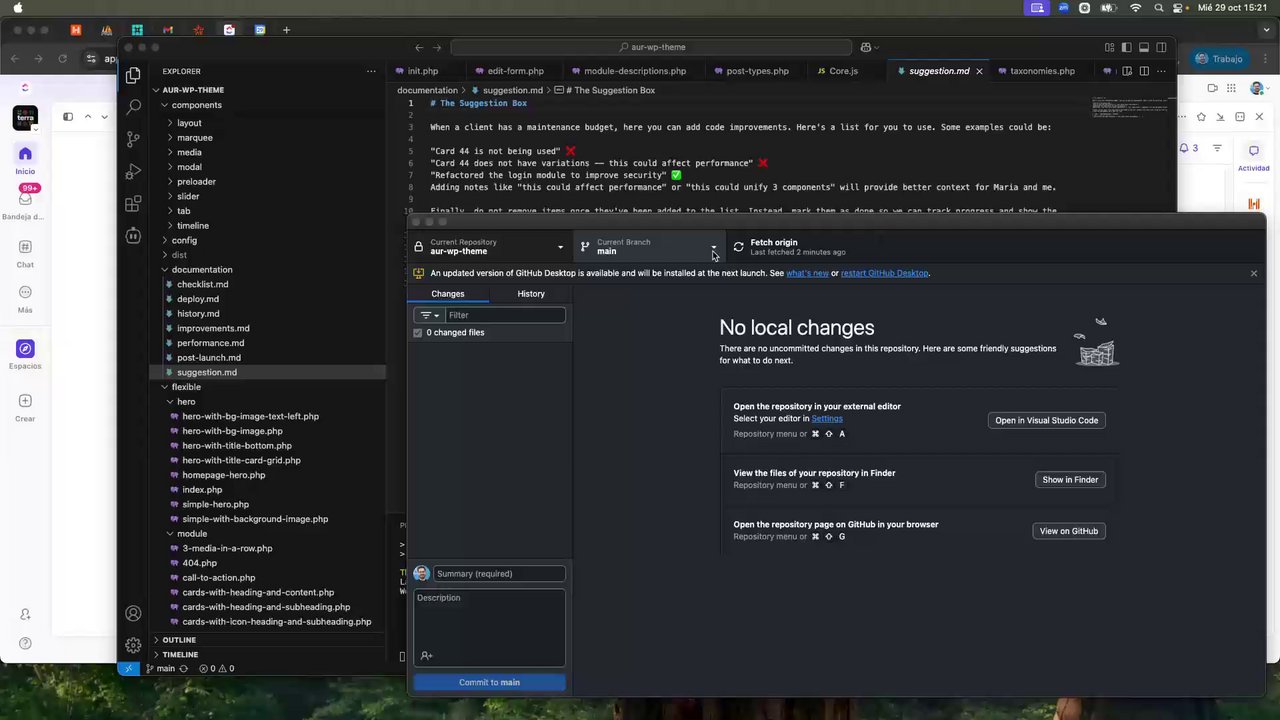Open Espacios compass icon in browser sidebar
This screenshot has width=1280, height=720.
pos(25,348)
